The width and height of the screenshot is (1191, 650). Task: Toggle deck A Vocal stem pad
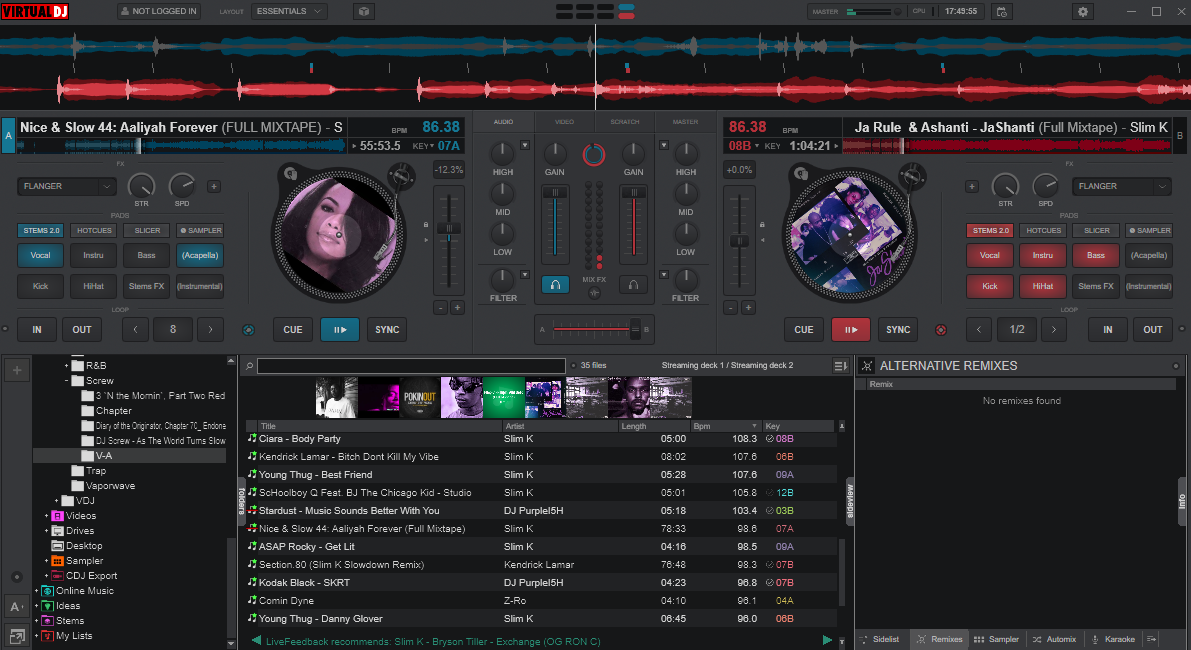(x=40, y=255)
